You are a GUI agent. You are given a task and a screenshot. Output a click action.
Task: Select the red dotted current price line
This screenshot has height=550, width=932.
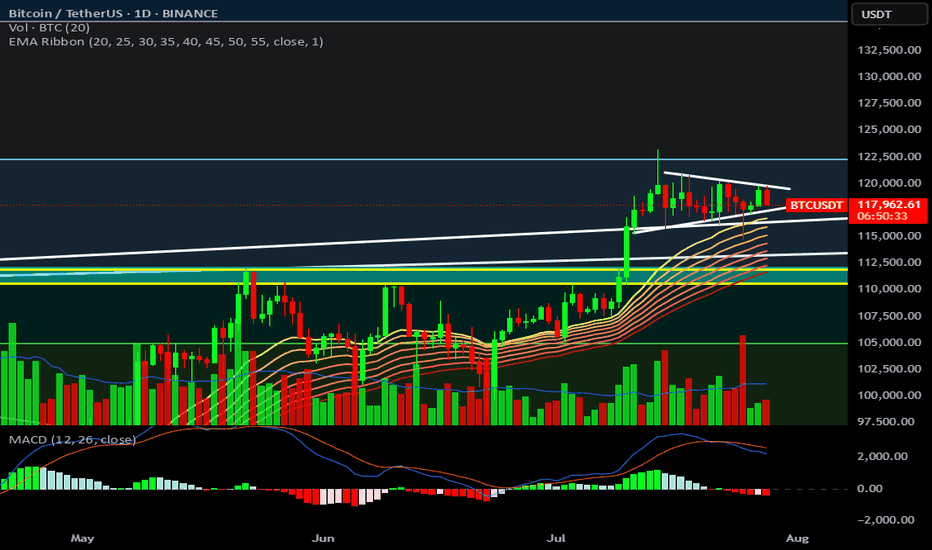[x=392, y=205]
